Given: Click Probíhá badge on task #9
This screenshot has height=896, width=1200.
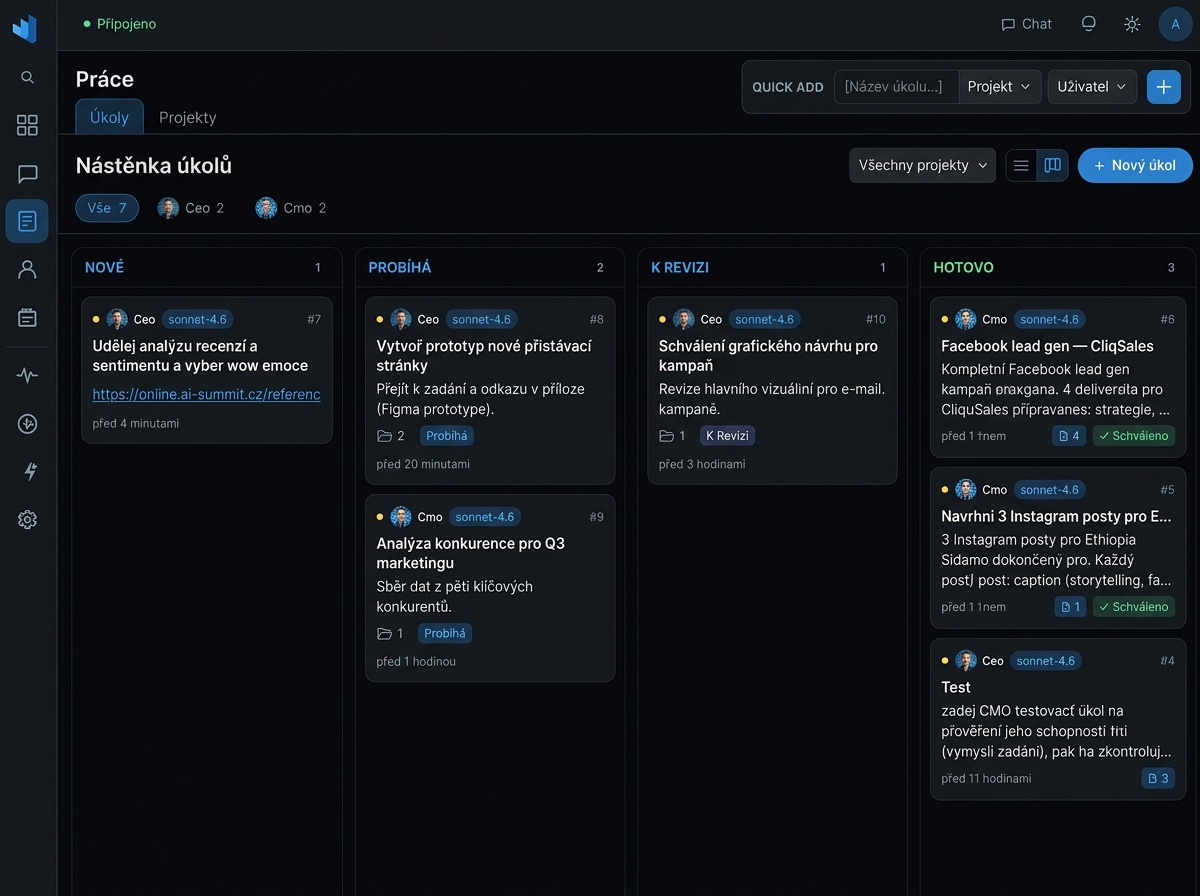Looking at the screenshot, I should tap(445, 634).
